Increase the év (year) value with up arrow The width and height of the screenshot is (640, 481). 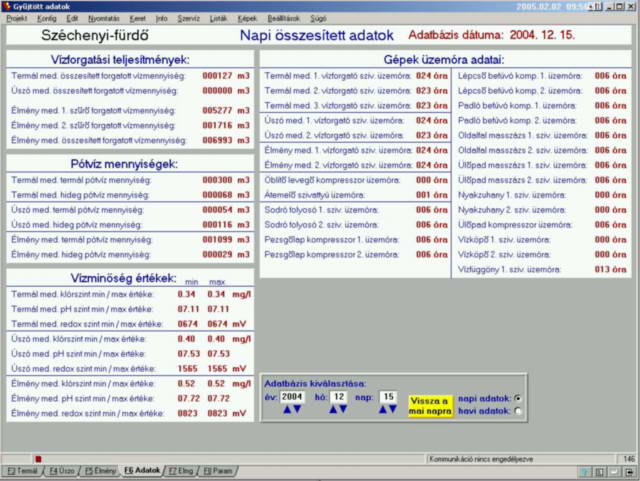point(287,409)
